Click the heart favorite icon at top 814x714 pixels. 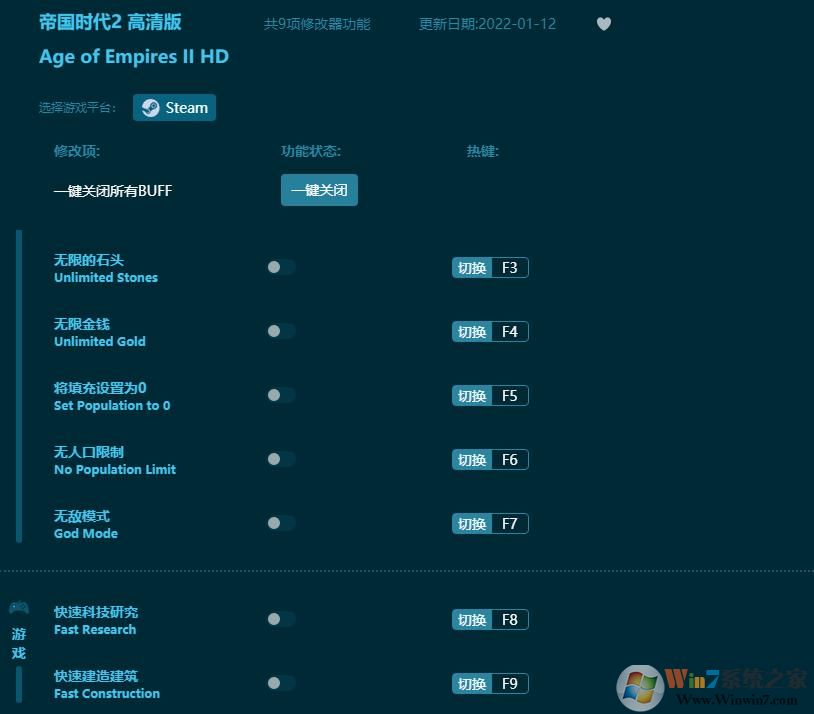[x=603, y=24]
